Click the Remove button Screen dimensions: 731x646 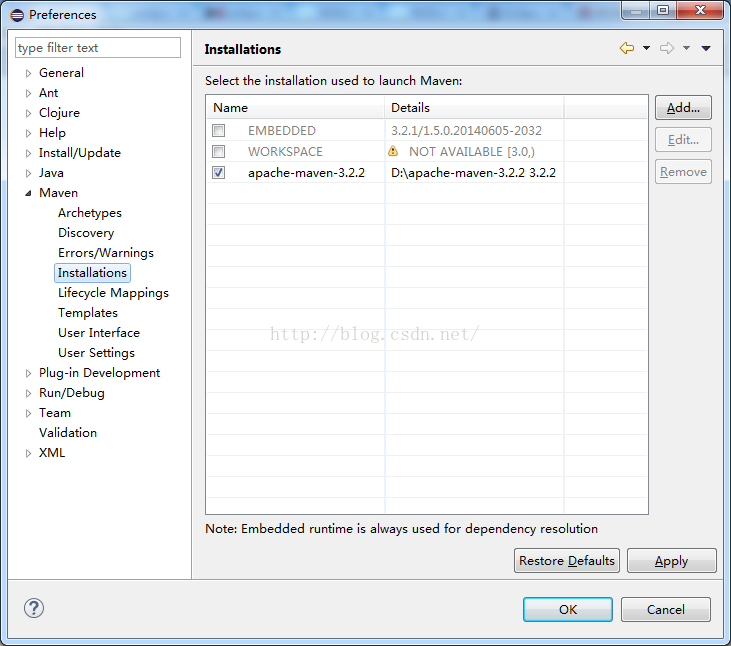[683, 172]
